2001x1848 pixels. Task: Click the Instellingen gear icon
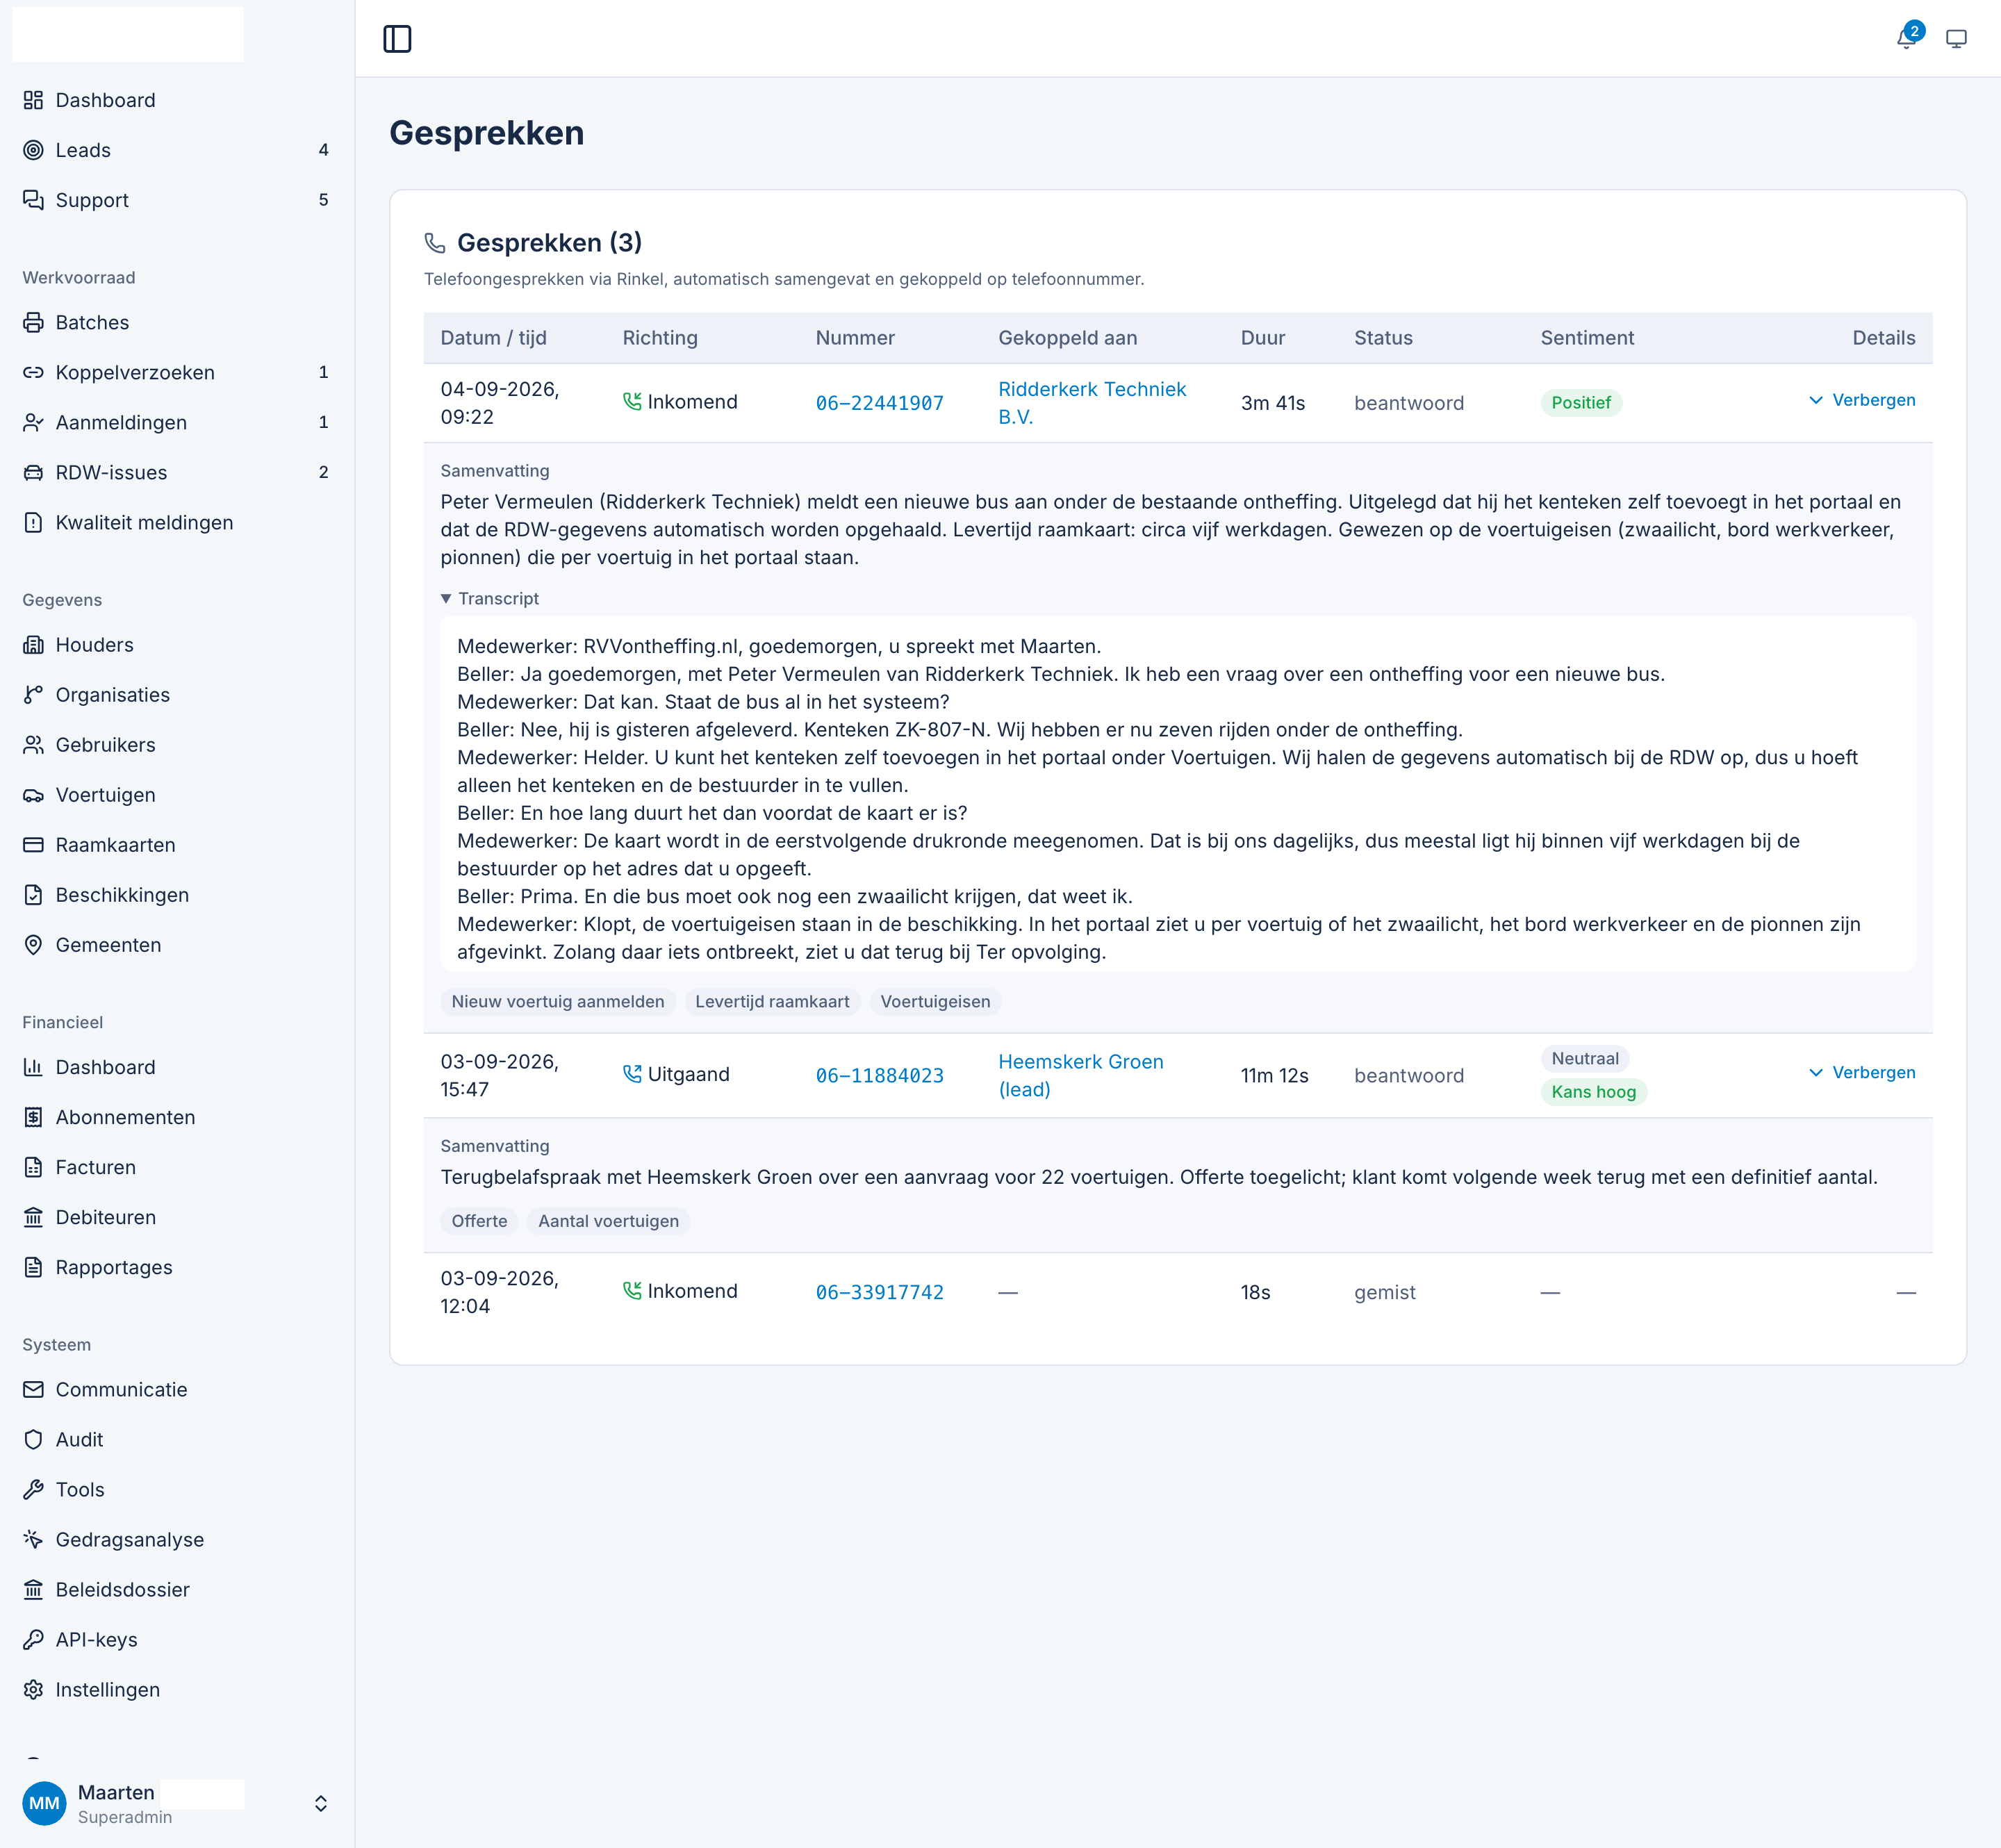(33, 1689)
